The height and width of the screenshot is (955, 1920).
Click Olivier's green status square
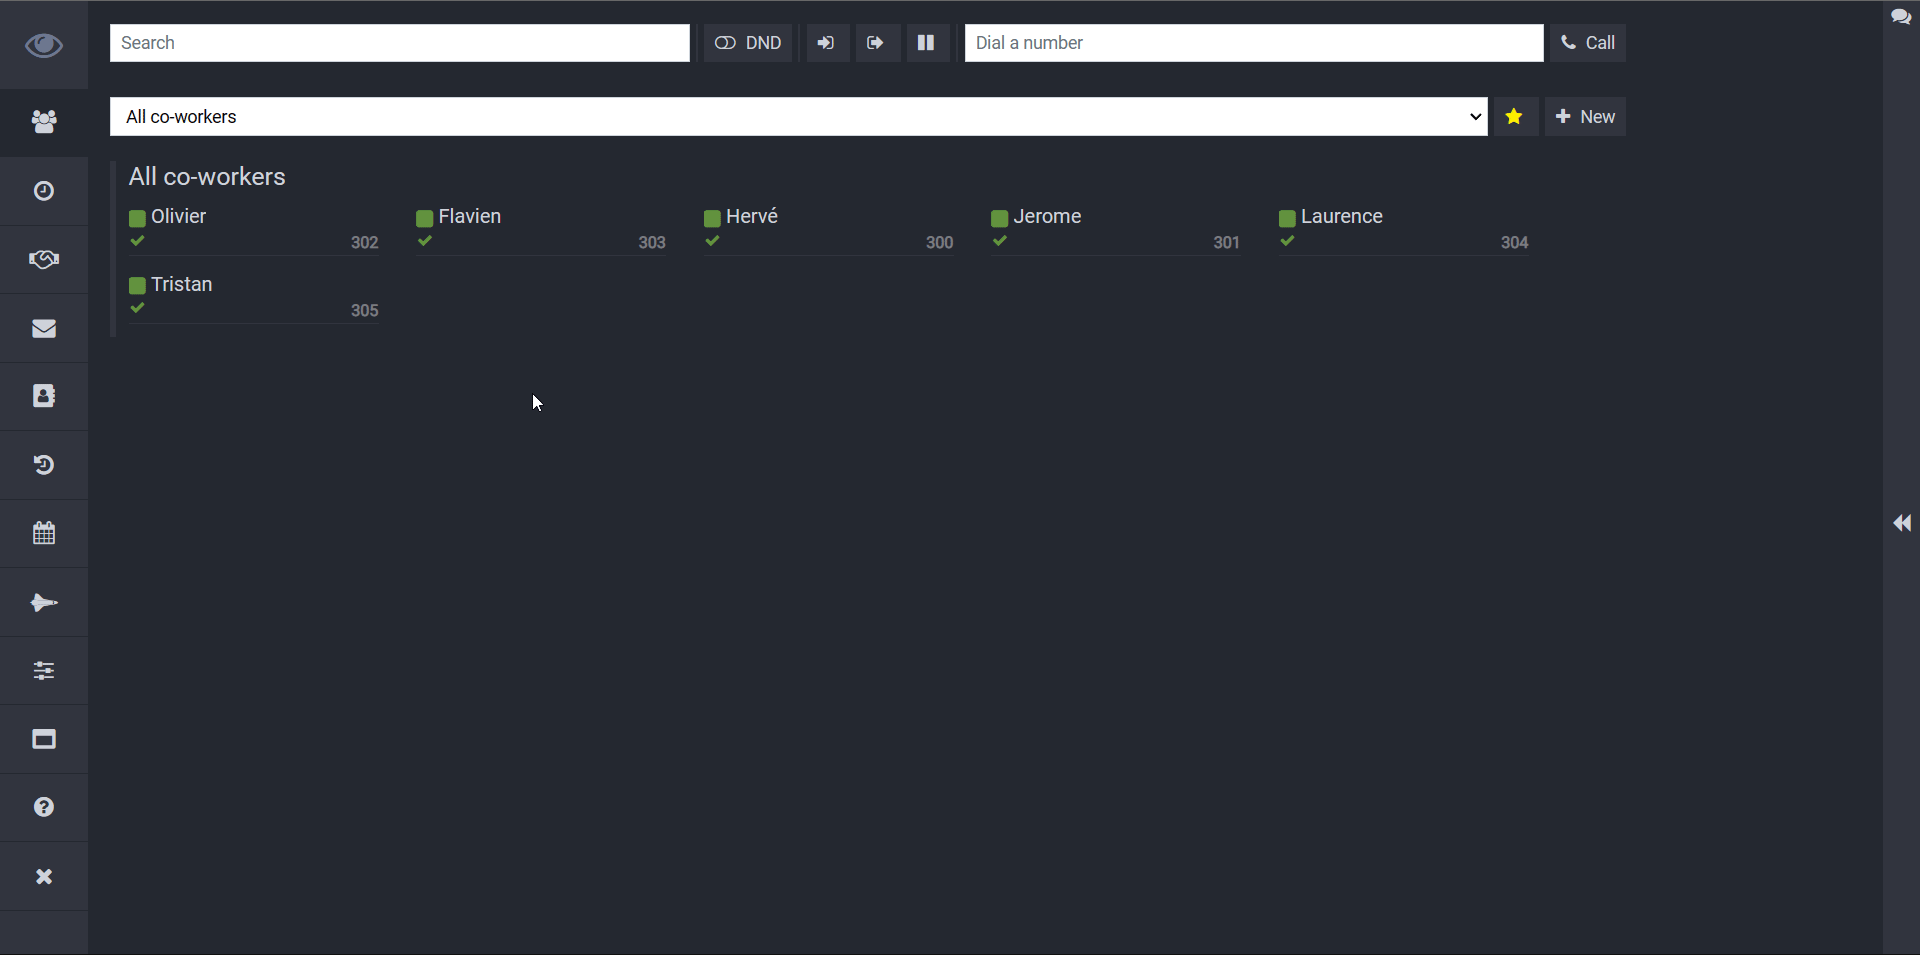point(137,218)
